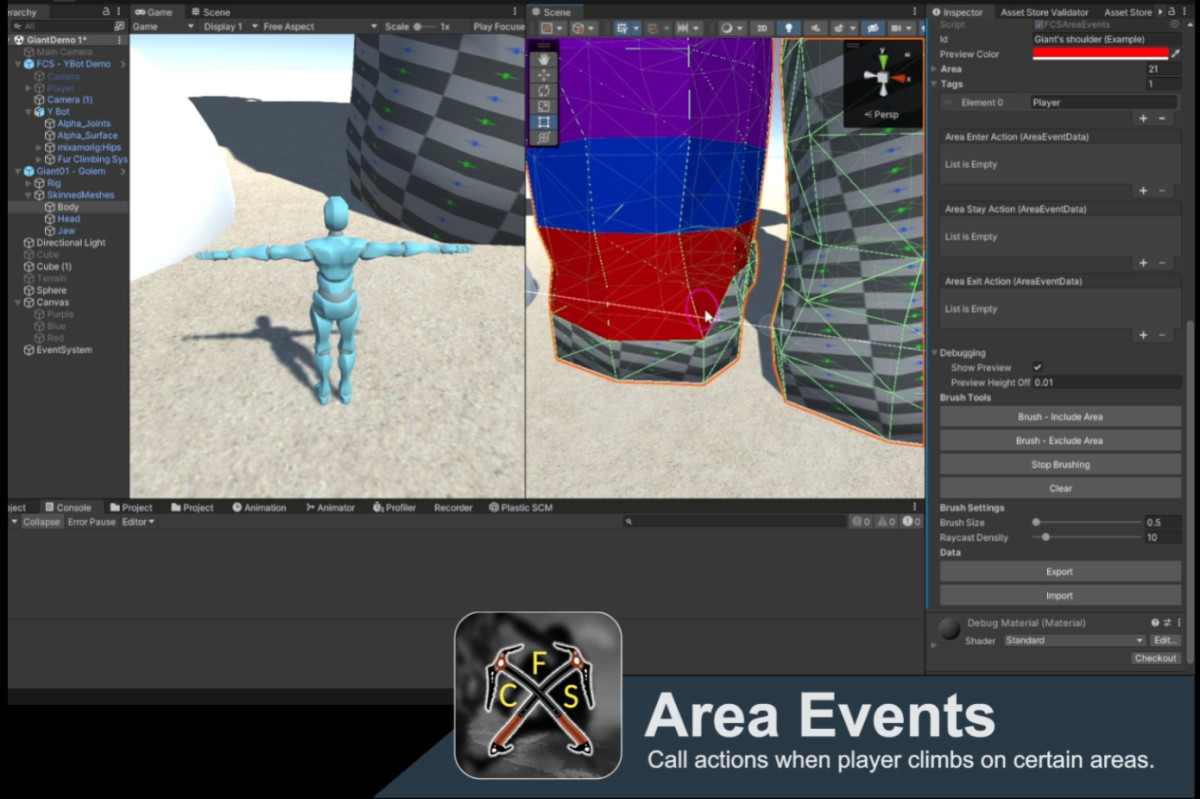This screenshot has height=799, width=1200.
Task: Select the Hand view tool in Scene overlay
Action: [544, 59]
